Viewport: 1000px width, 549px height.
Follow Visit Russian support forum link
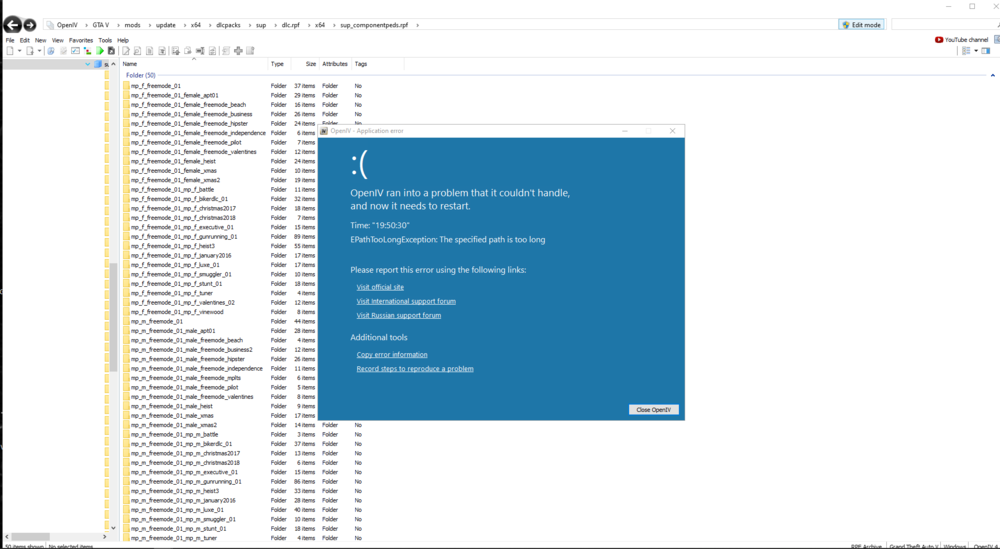(x=399, y=315)
